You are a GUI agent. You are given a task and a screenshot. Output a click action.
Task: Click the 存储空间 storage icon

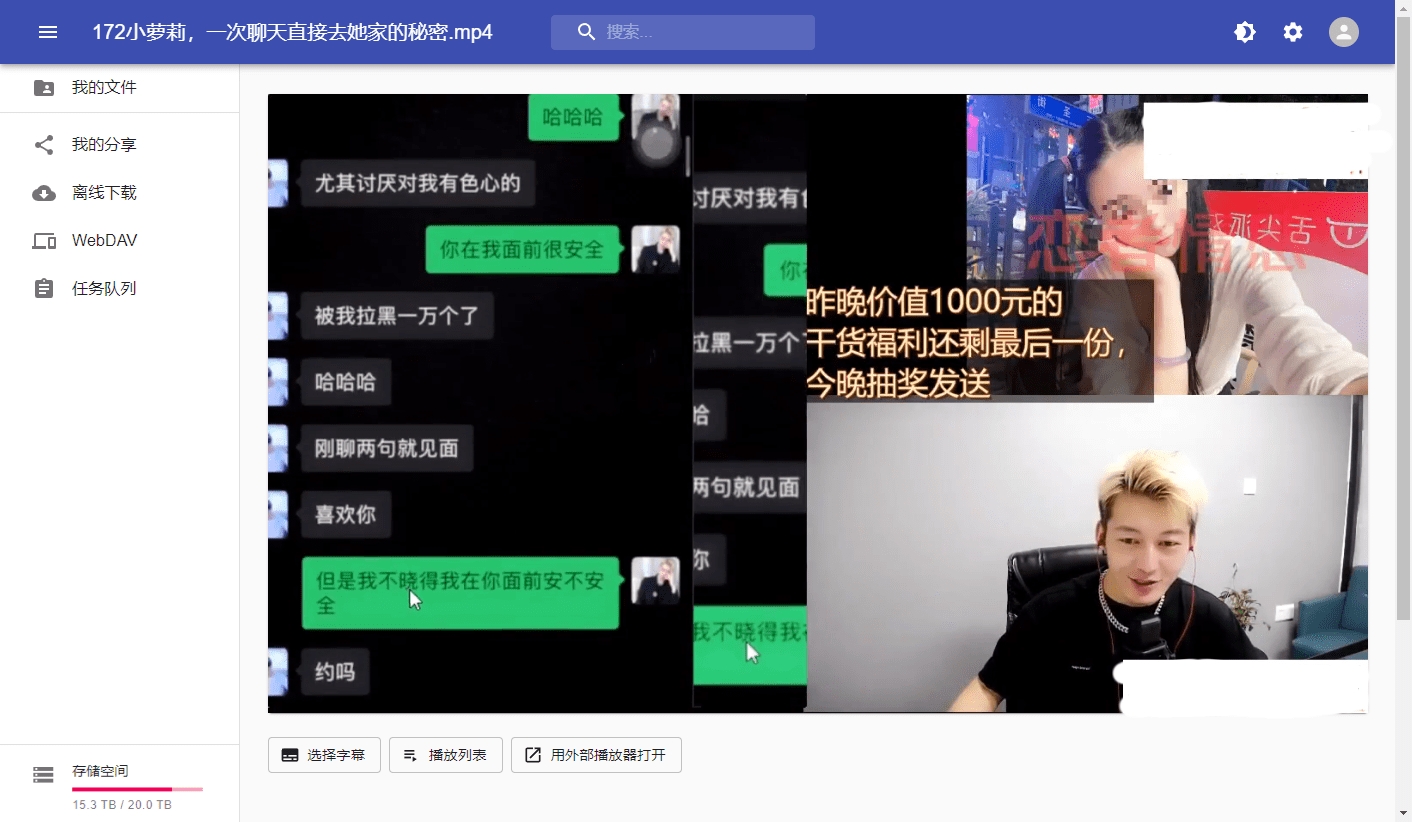(x=43, y=775)
